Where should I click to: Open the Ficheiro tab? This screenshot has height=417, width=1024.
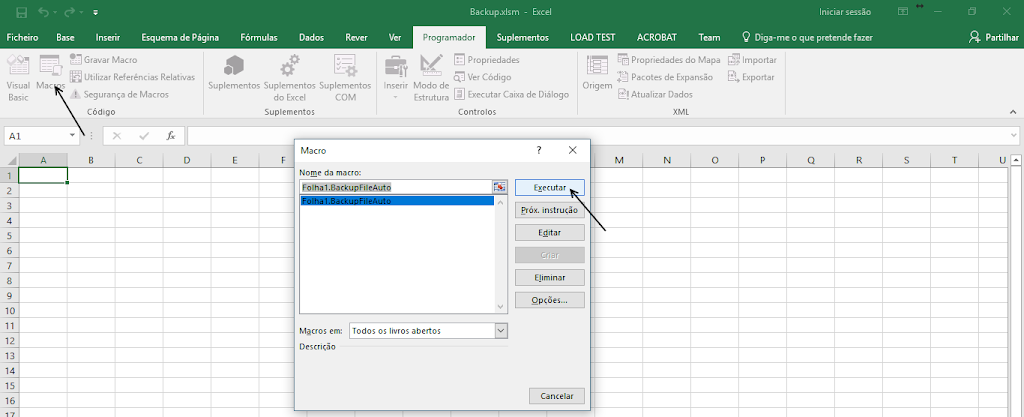[x=22, y=37]
